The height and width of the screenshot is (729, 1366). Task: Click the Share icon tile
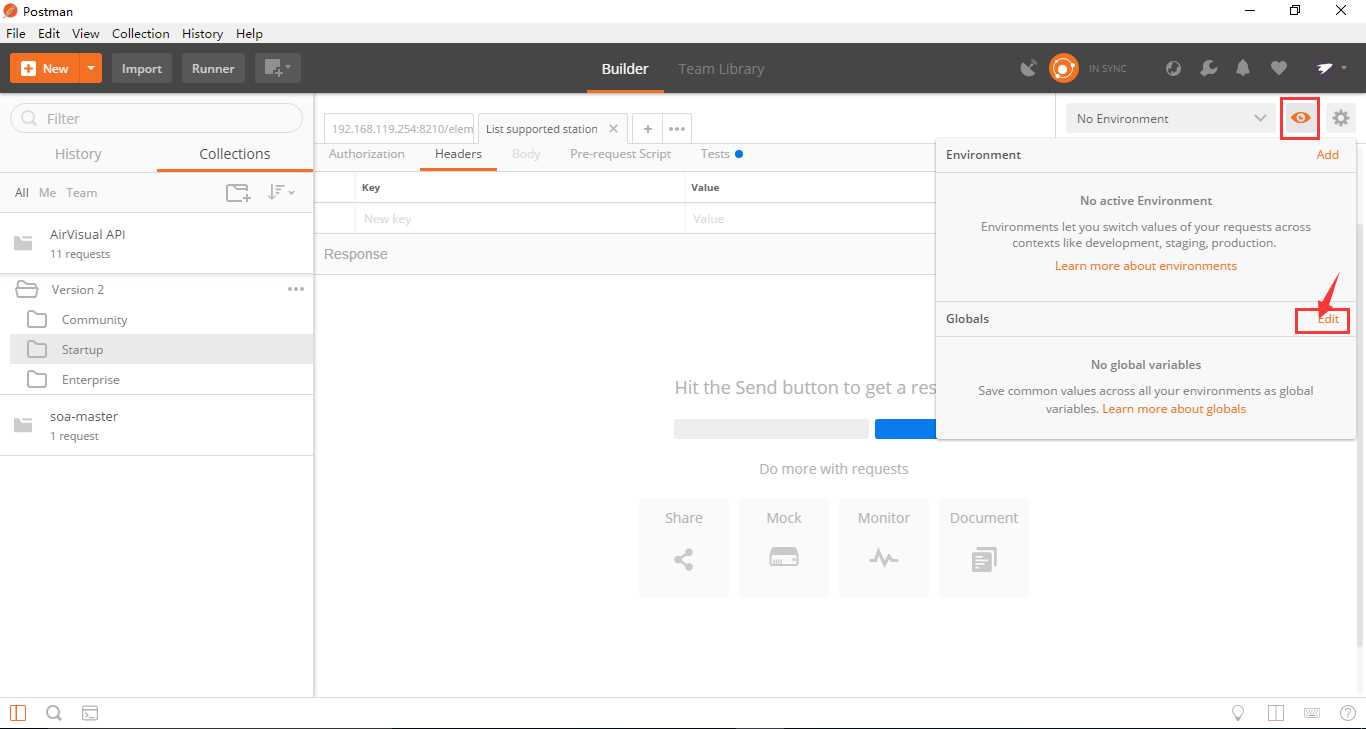[x=684, y=548]
